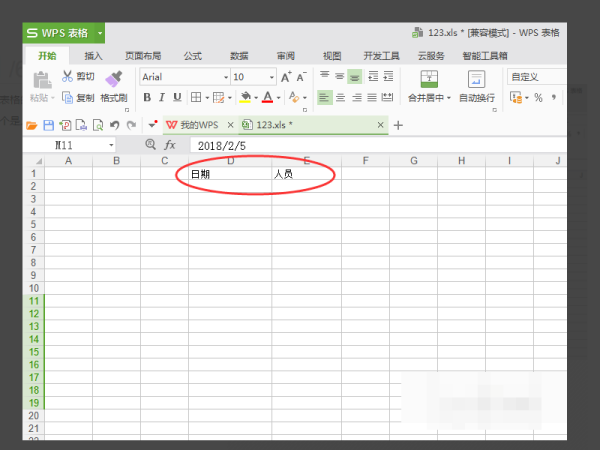Expand the font color dropdown arrow
Screen dimensions: 600x450
click(279, 98)
